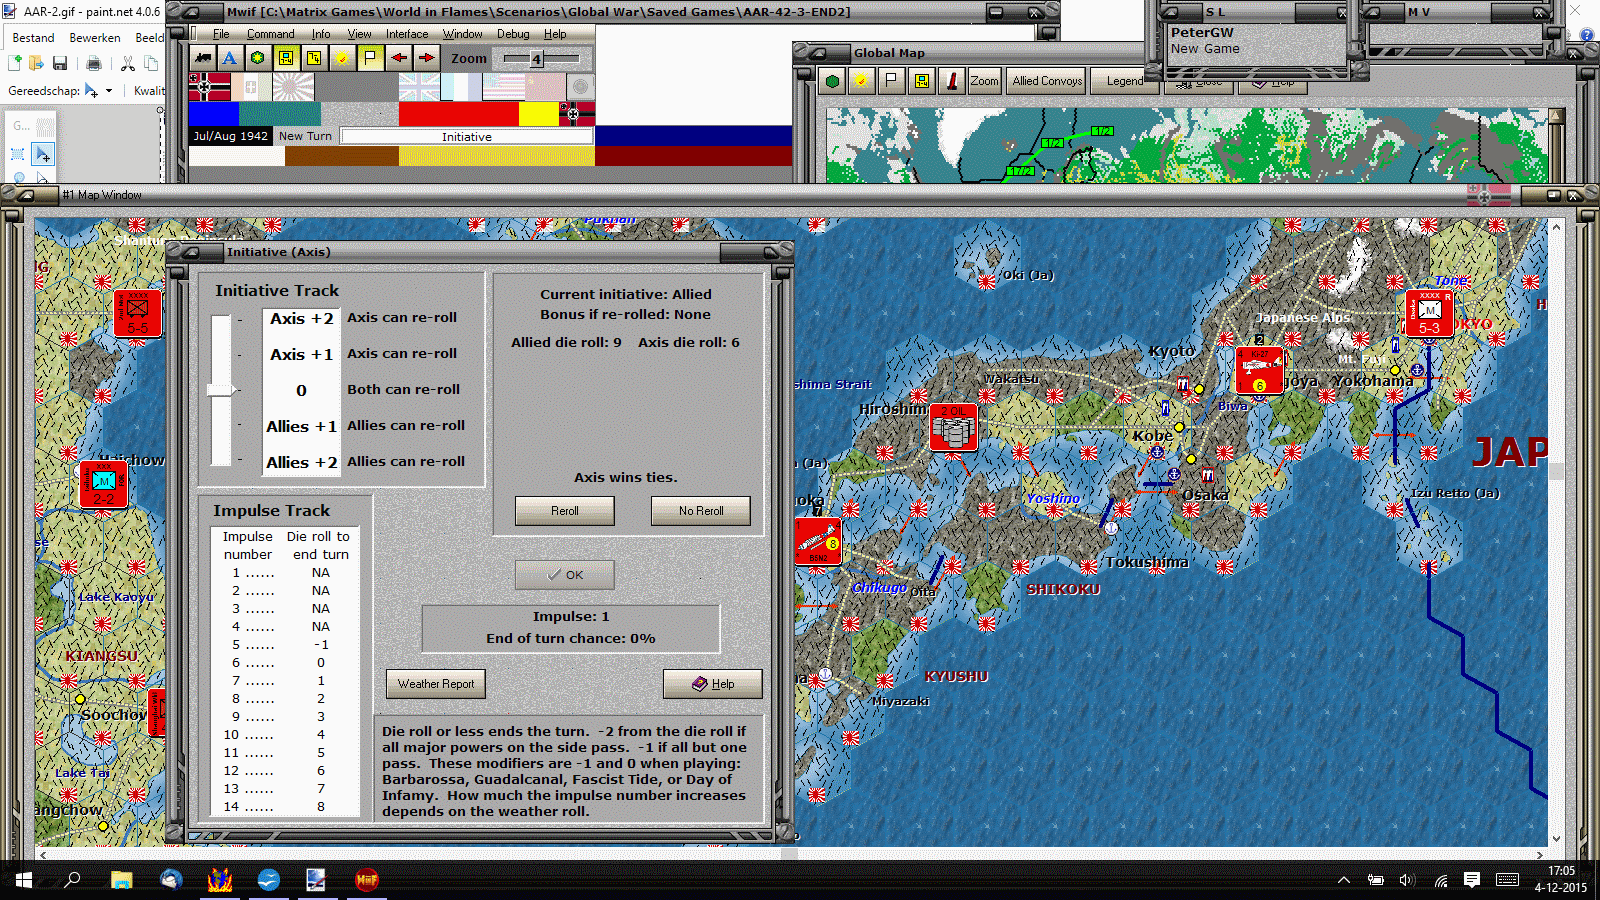Click the green hexagon toolbar icon
Image resolution: width=1600 pixels, height=900 pixels.
[x=258, y=58]
